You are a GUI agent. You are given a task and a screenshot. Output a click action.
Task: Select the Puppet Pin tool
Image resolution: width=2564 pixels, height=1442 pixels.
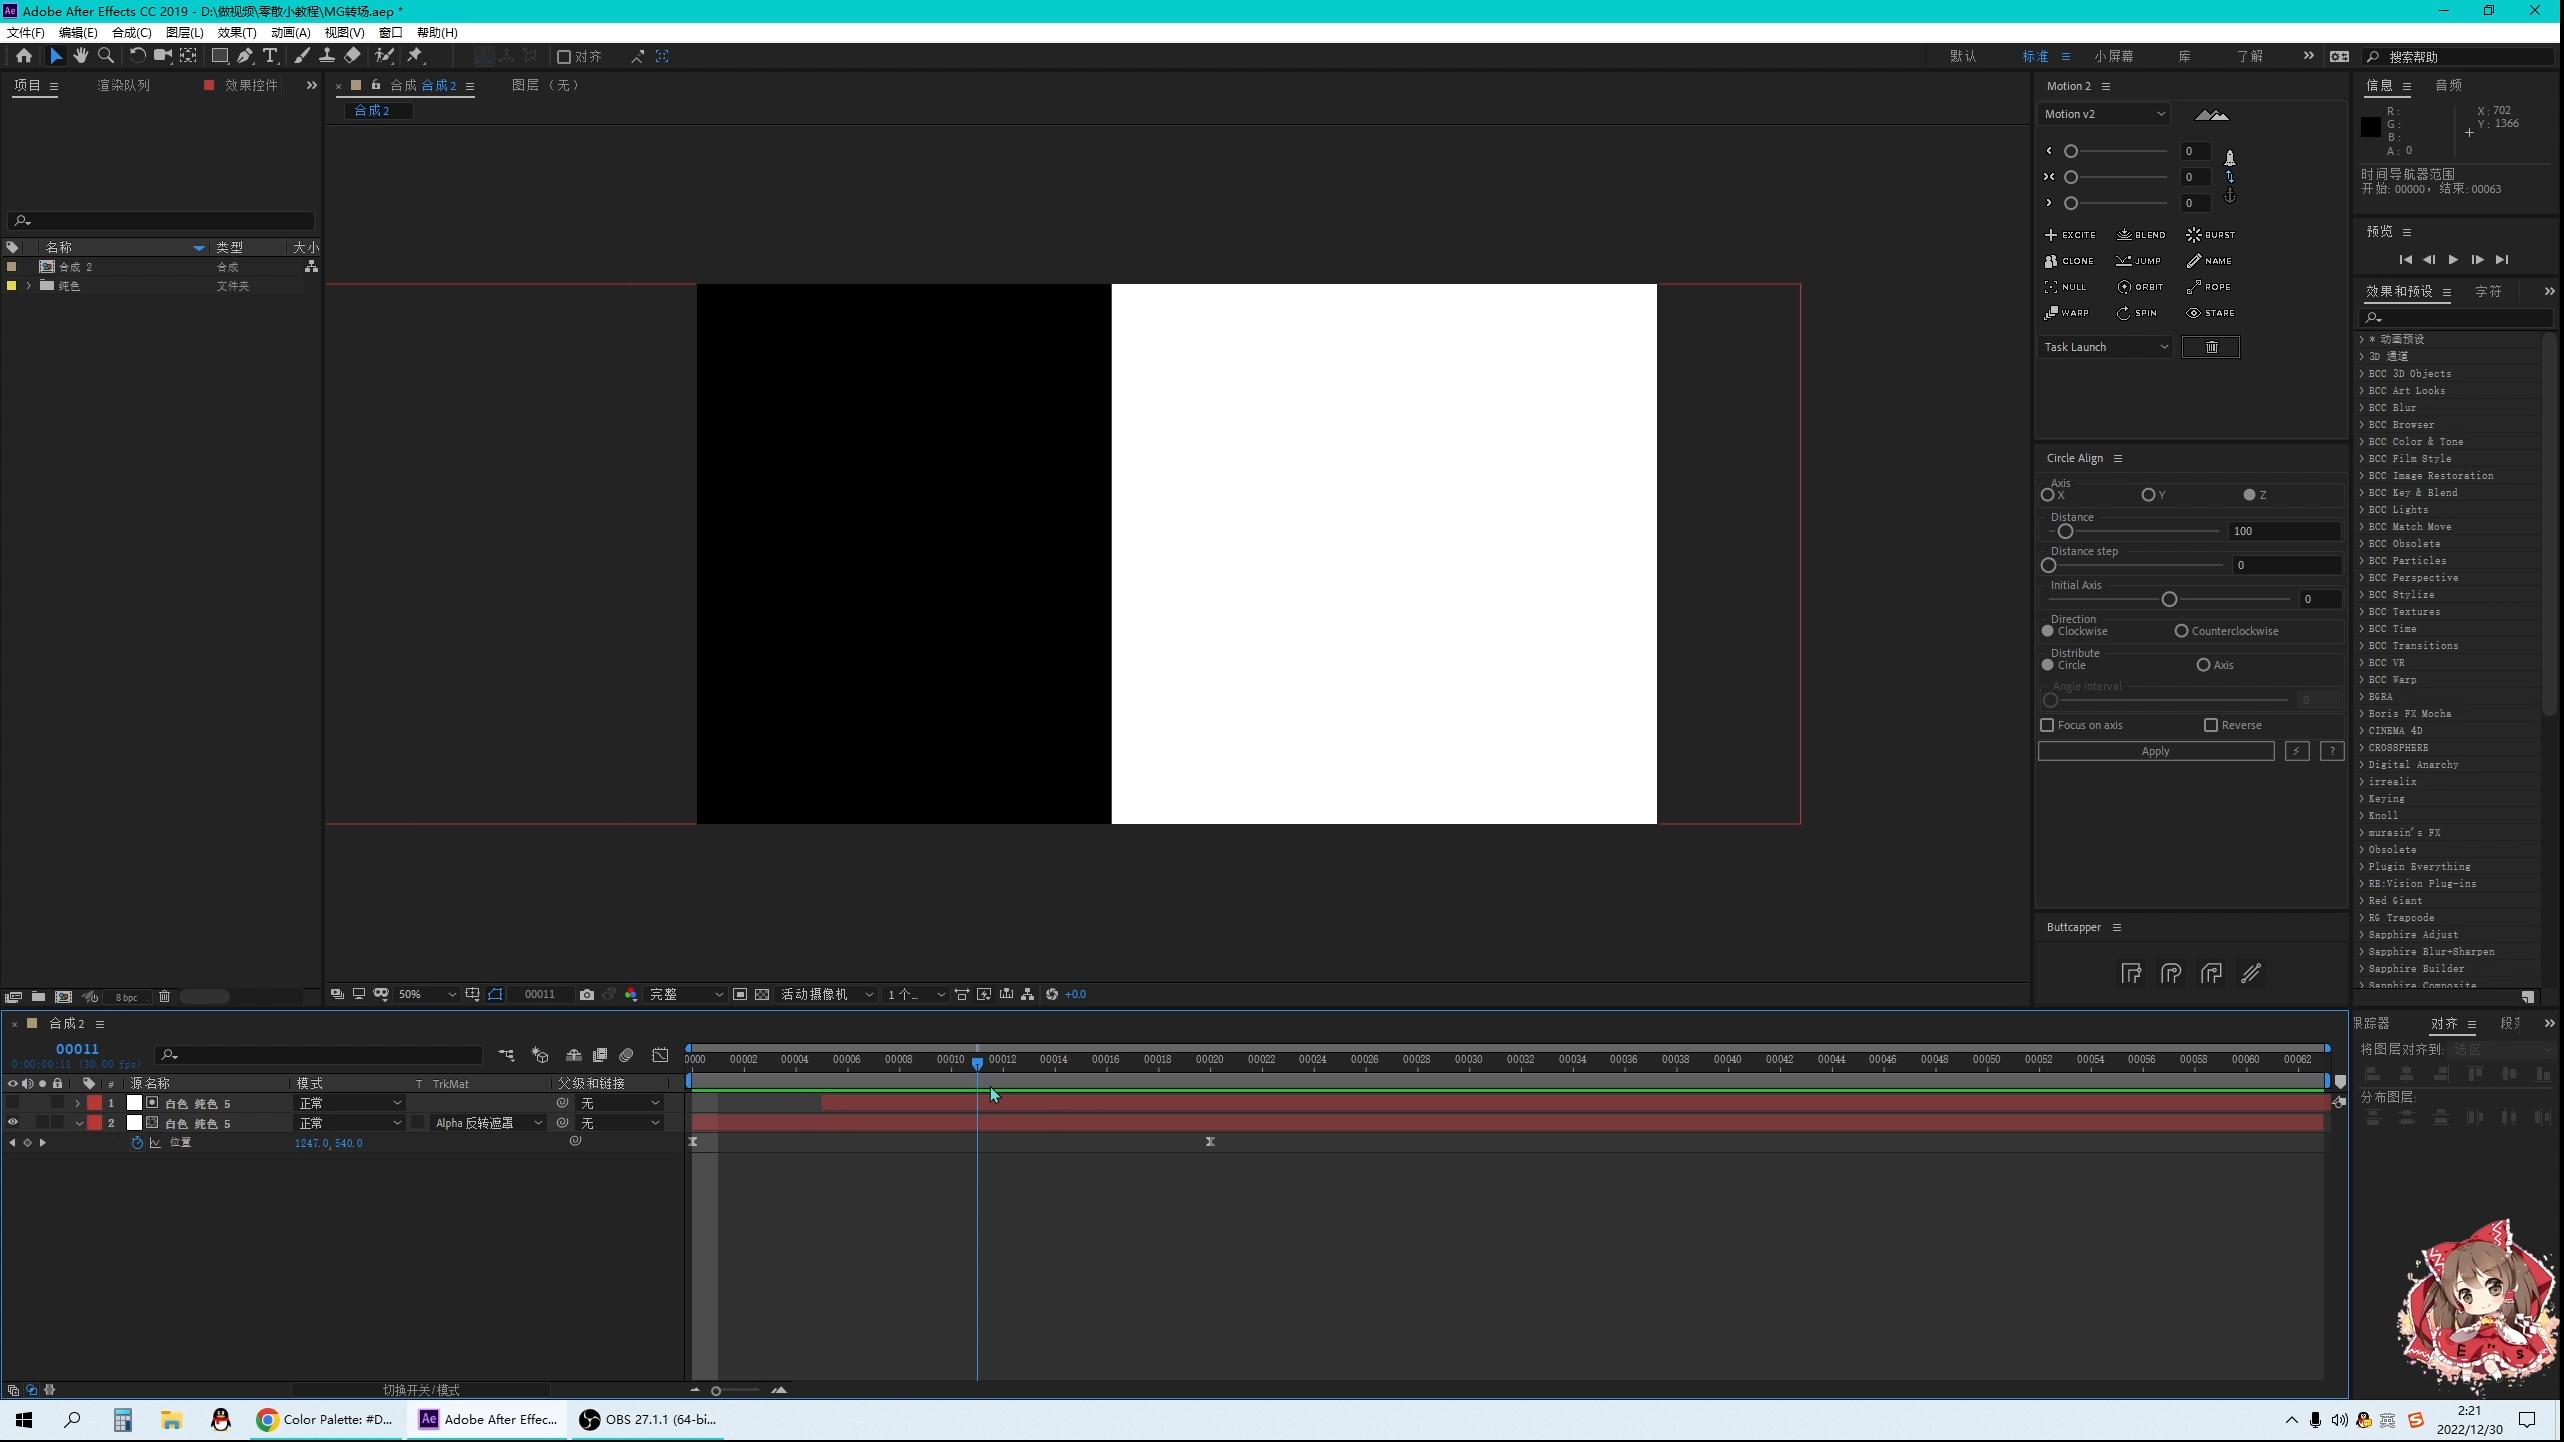tap(415, 56)
